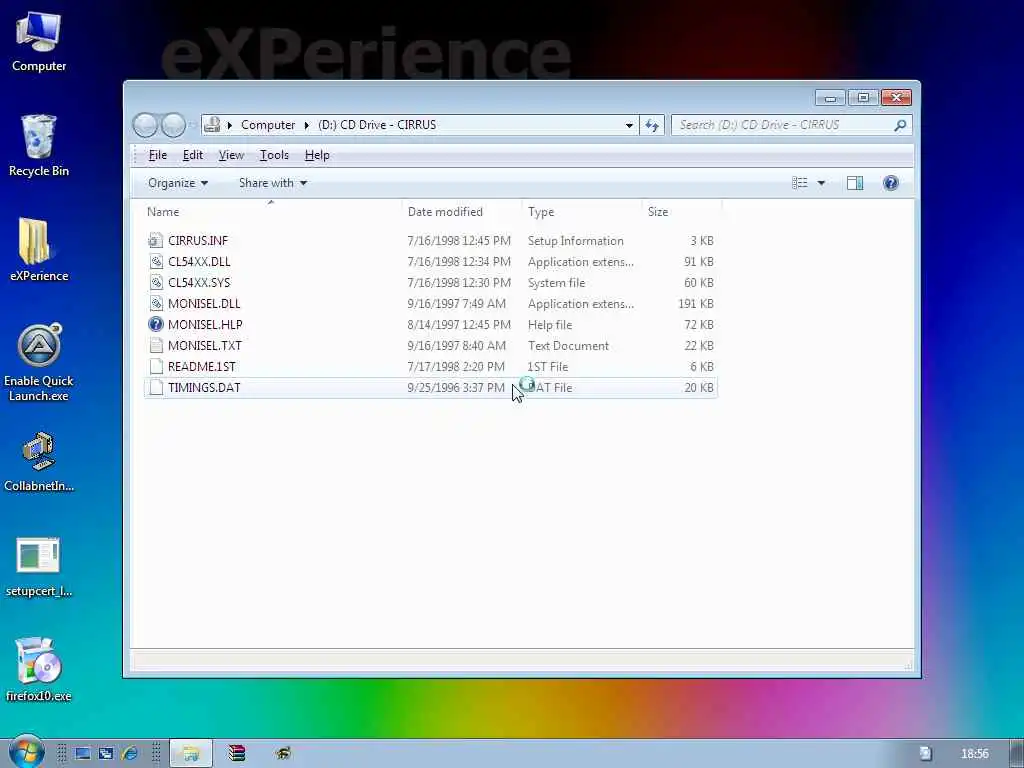Image resolution: width=1024 pixels, height=768 pixels.
Task: Click file name MONISEL.TXT
Action: [204, 345]
